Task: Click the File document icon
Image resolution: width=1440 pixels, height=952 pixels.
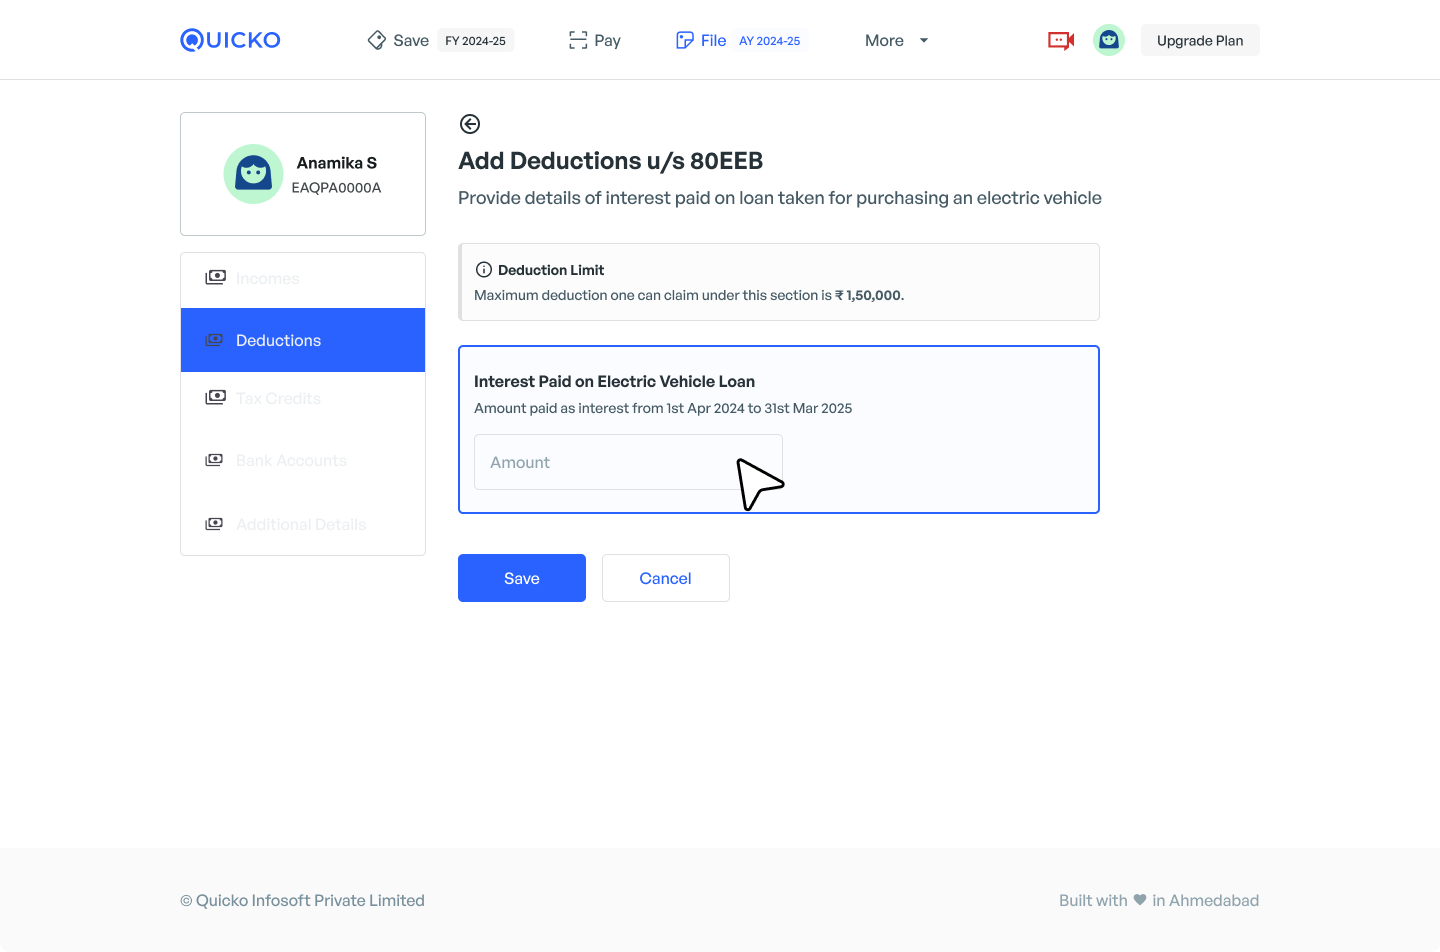Action: click(x=685, y=40)
